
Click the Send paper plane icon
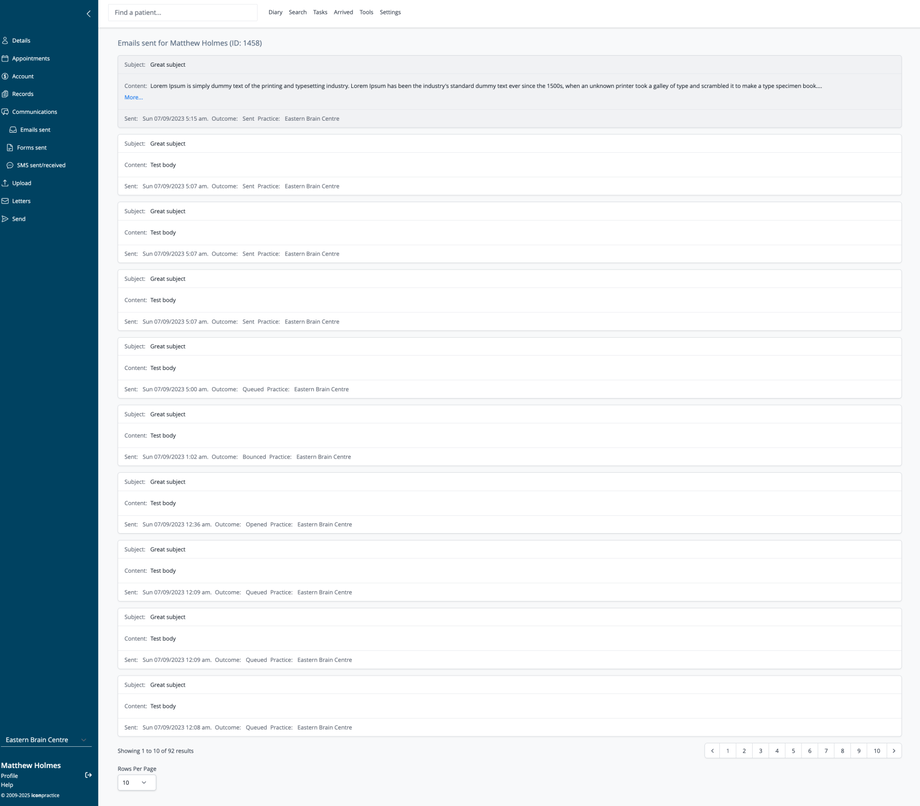tap(5, 219)
